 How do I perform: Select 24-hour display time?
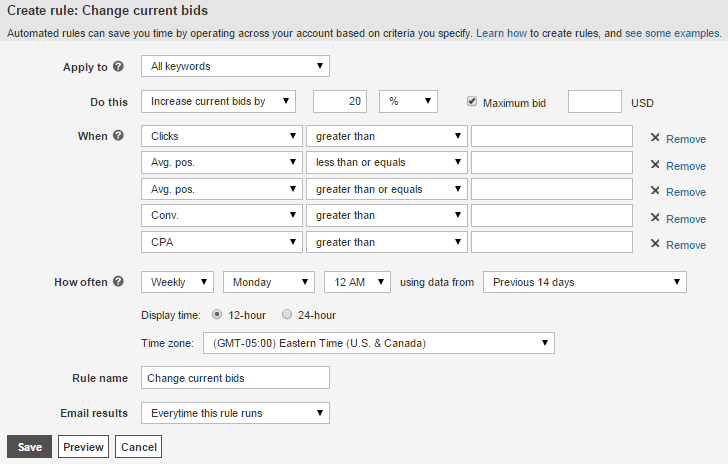287,314
